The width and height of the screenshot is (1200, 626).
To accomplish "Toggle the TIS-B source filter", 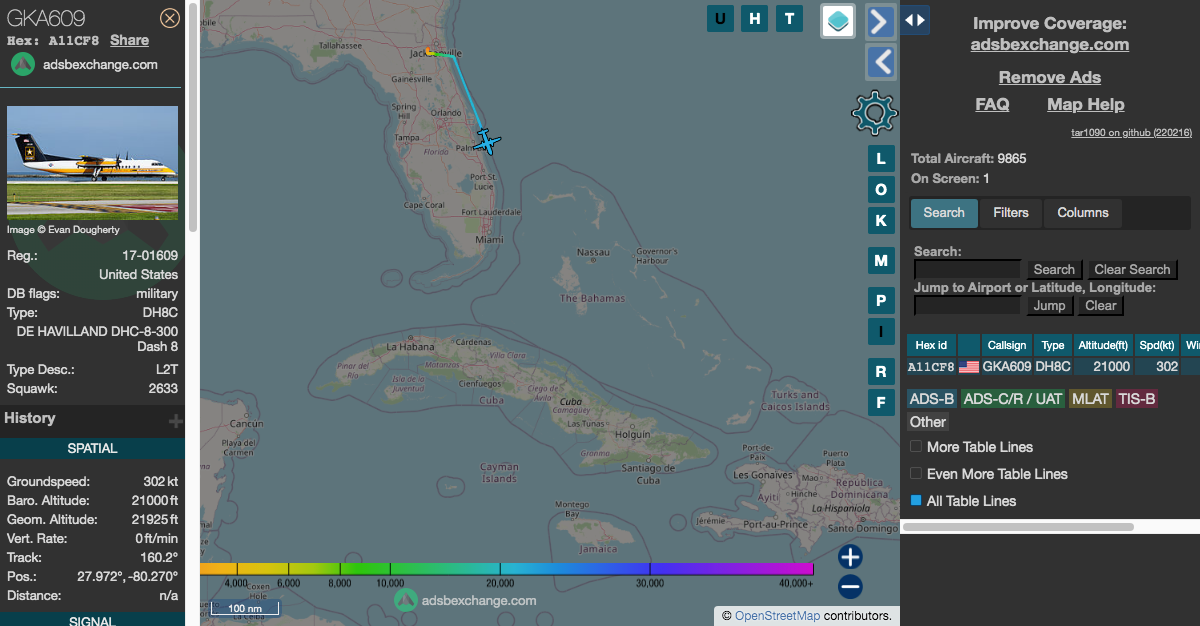I will click(1136, 399).
